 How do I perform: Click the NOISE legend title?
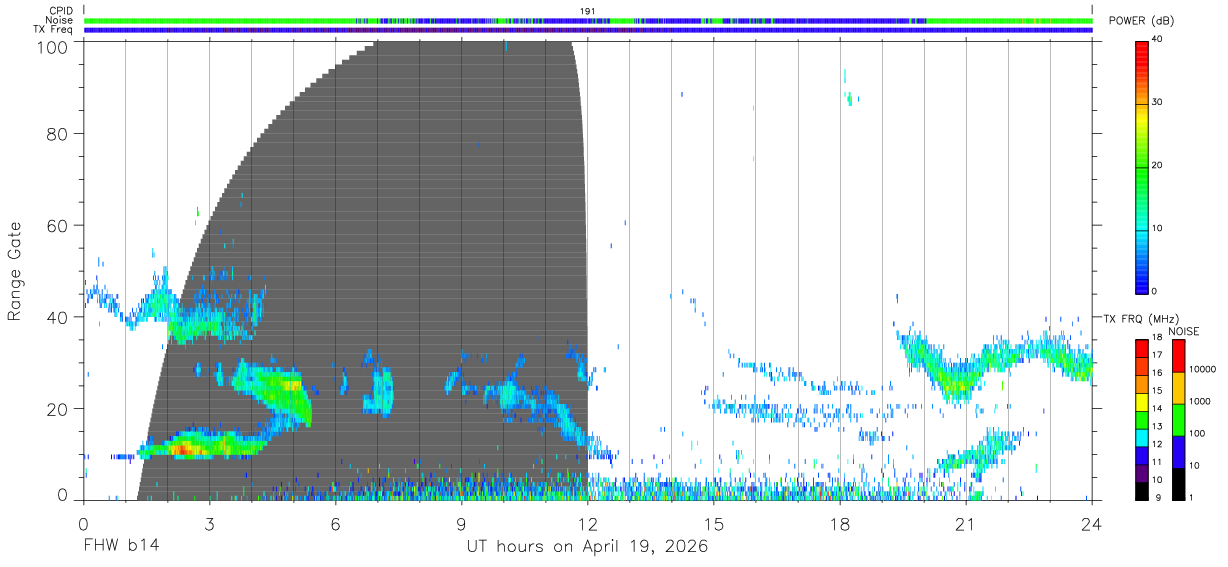point(1184,331)
